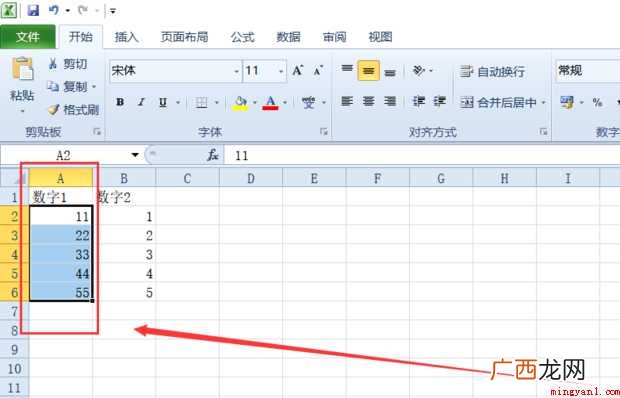Viewport: 620px width, 398px height.
Task: Toggle align text right
Action: point(390,102)
